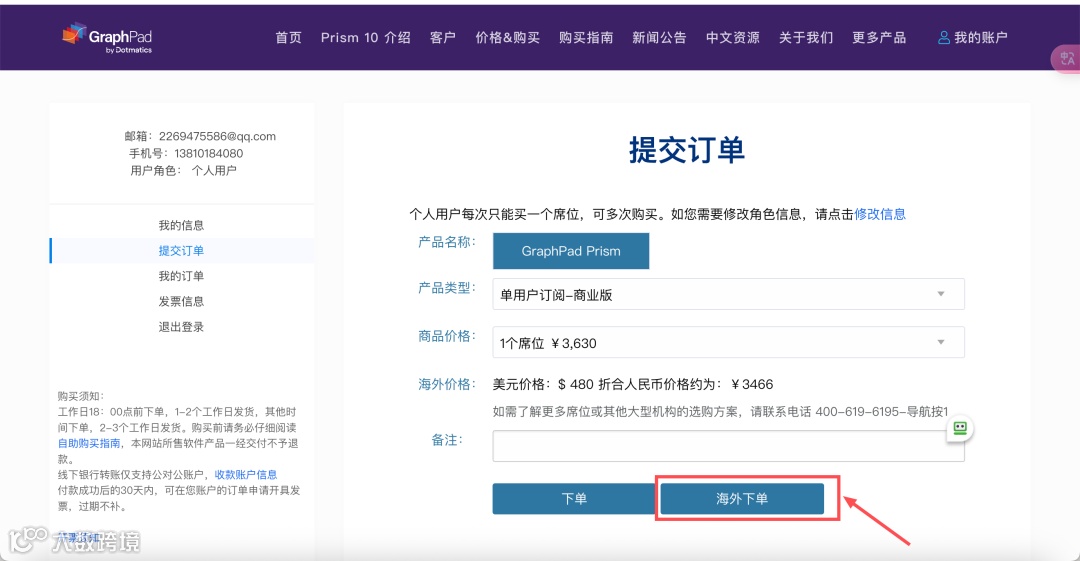This screenshot has height=561, width=1080.
Task: Open 发票信息 sidebar entry
Action: pyautogui.click(x=181, y=302)
